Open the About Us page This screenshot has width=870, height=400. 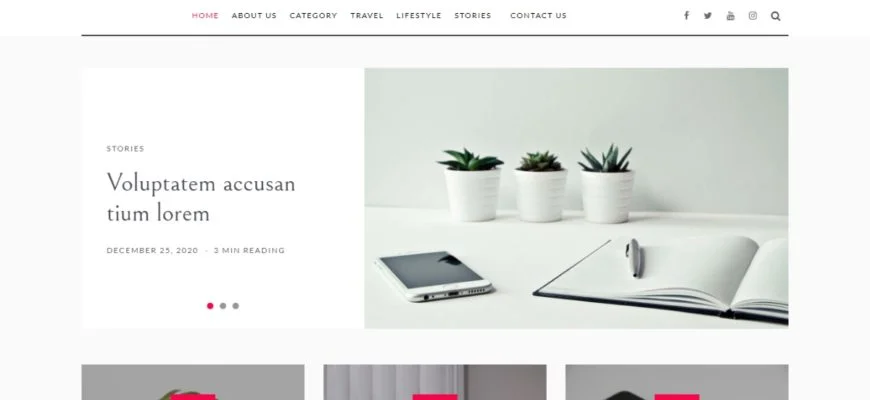pyautogui.click(x=254, y=16)
